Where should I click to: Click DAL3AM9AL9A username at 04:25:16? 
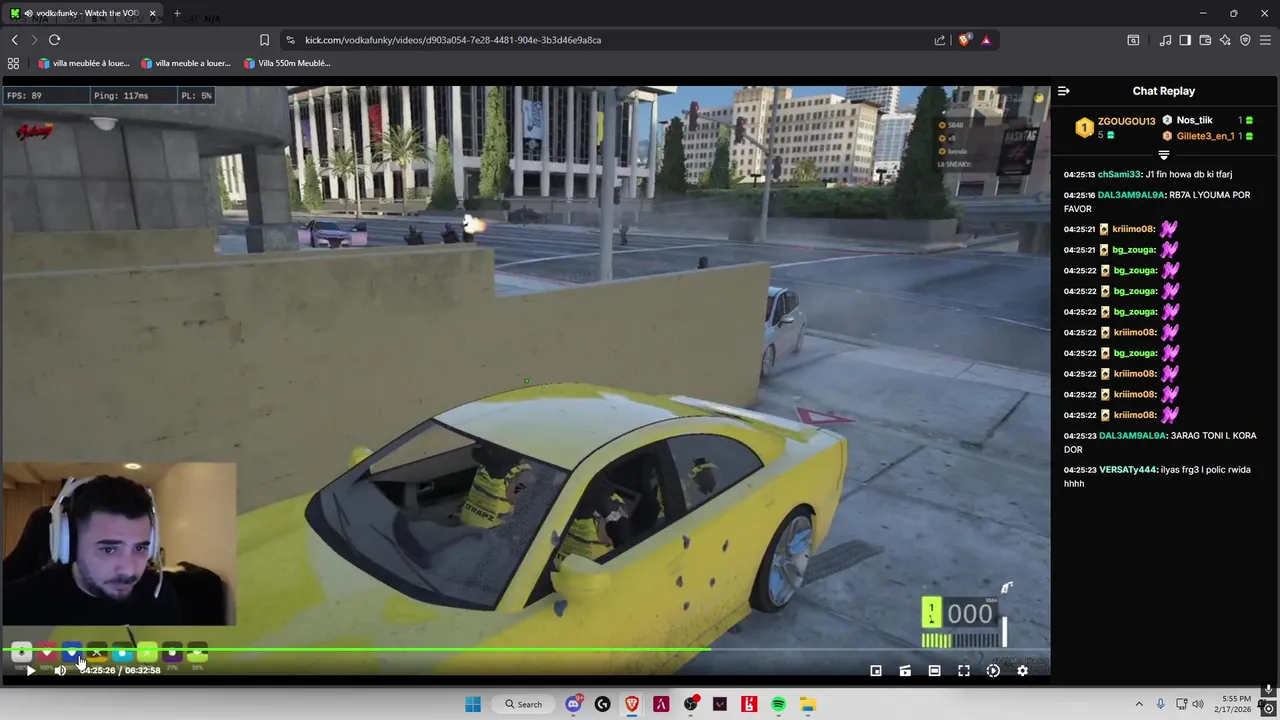(x=1131, y=195)
